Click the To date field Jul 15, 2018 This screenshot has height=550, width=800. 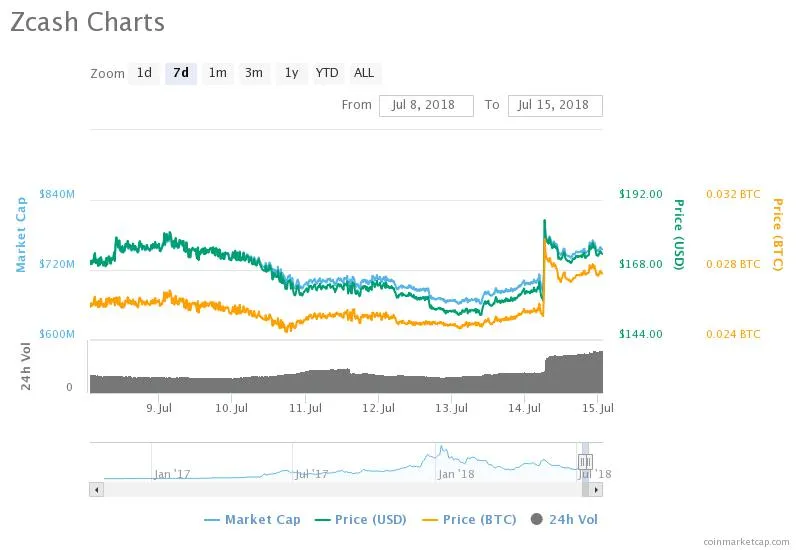click(x=555, y=106)
